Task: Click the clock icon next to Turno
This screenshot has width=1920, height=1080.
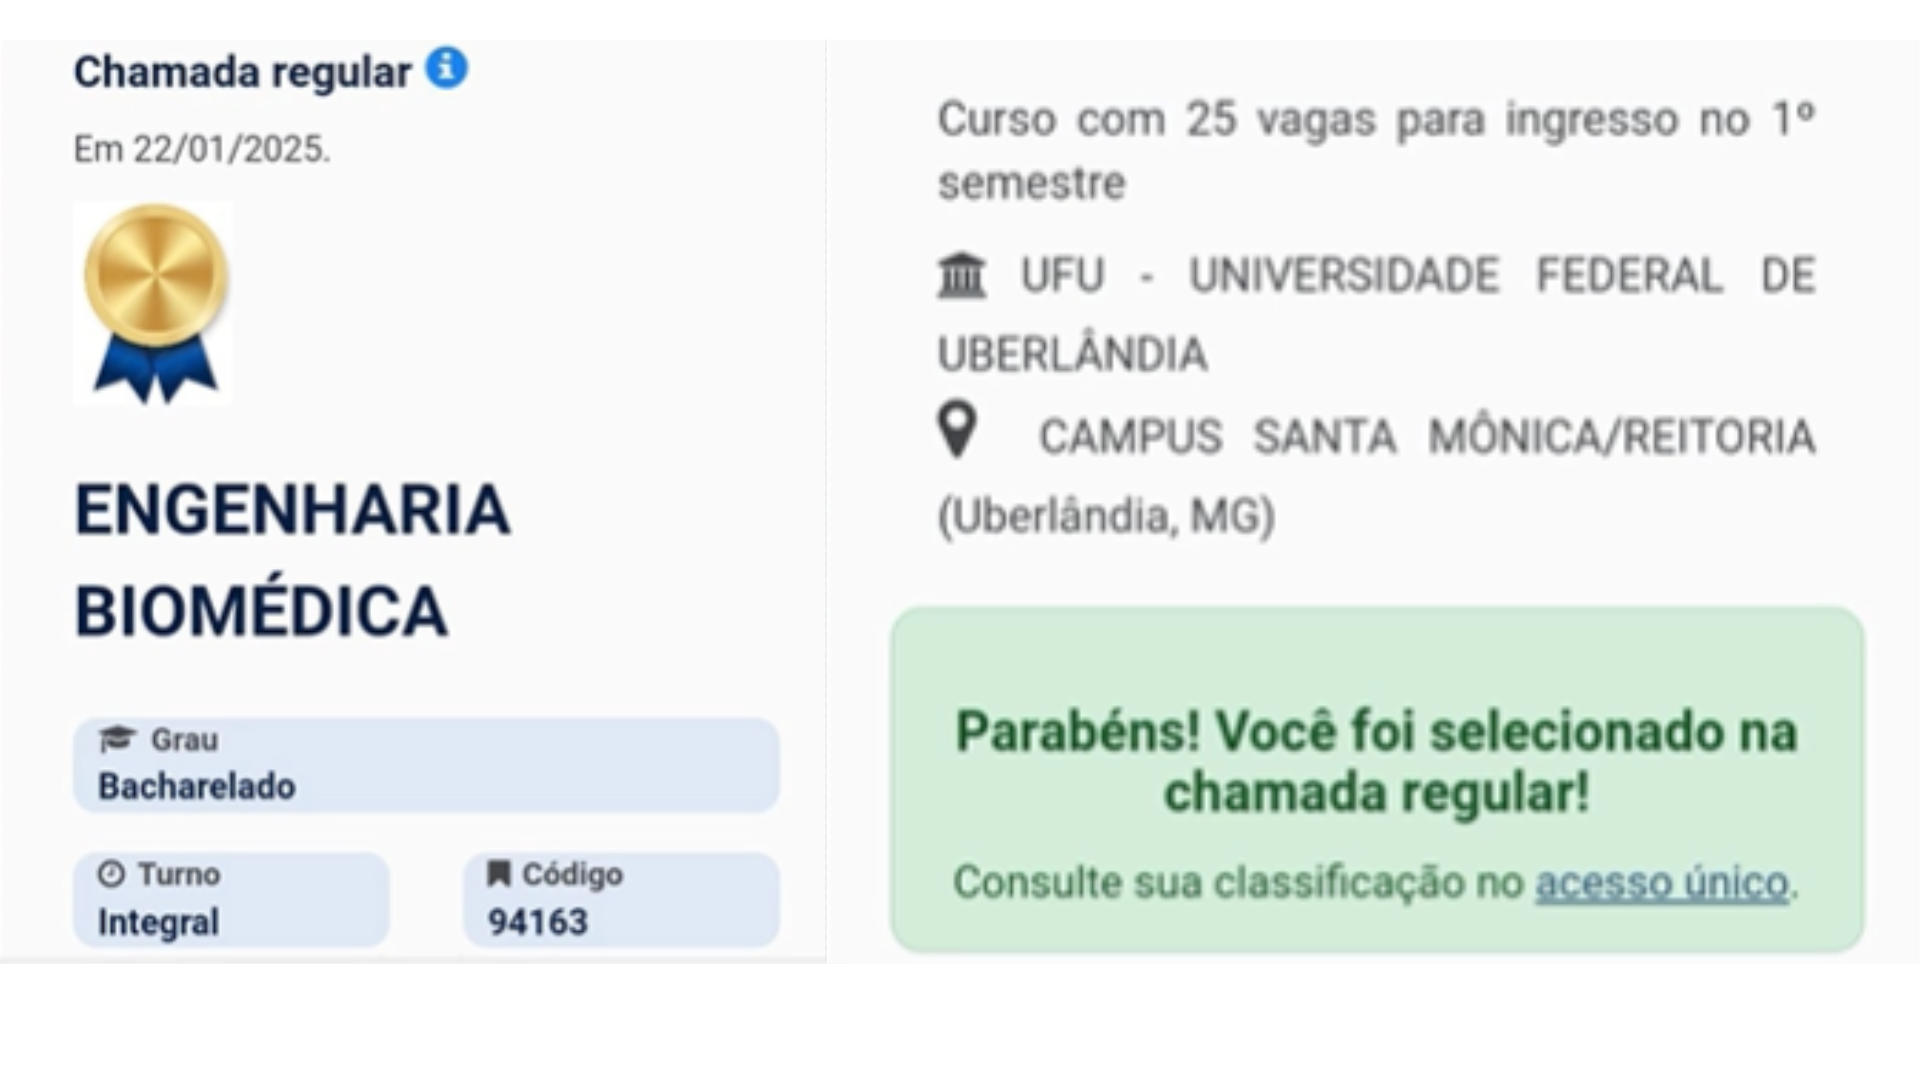Action: (111, 874)
